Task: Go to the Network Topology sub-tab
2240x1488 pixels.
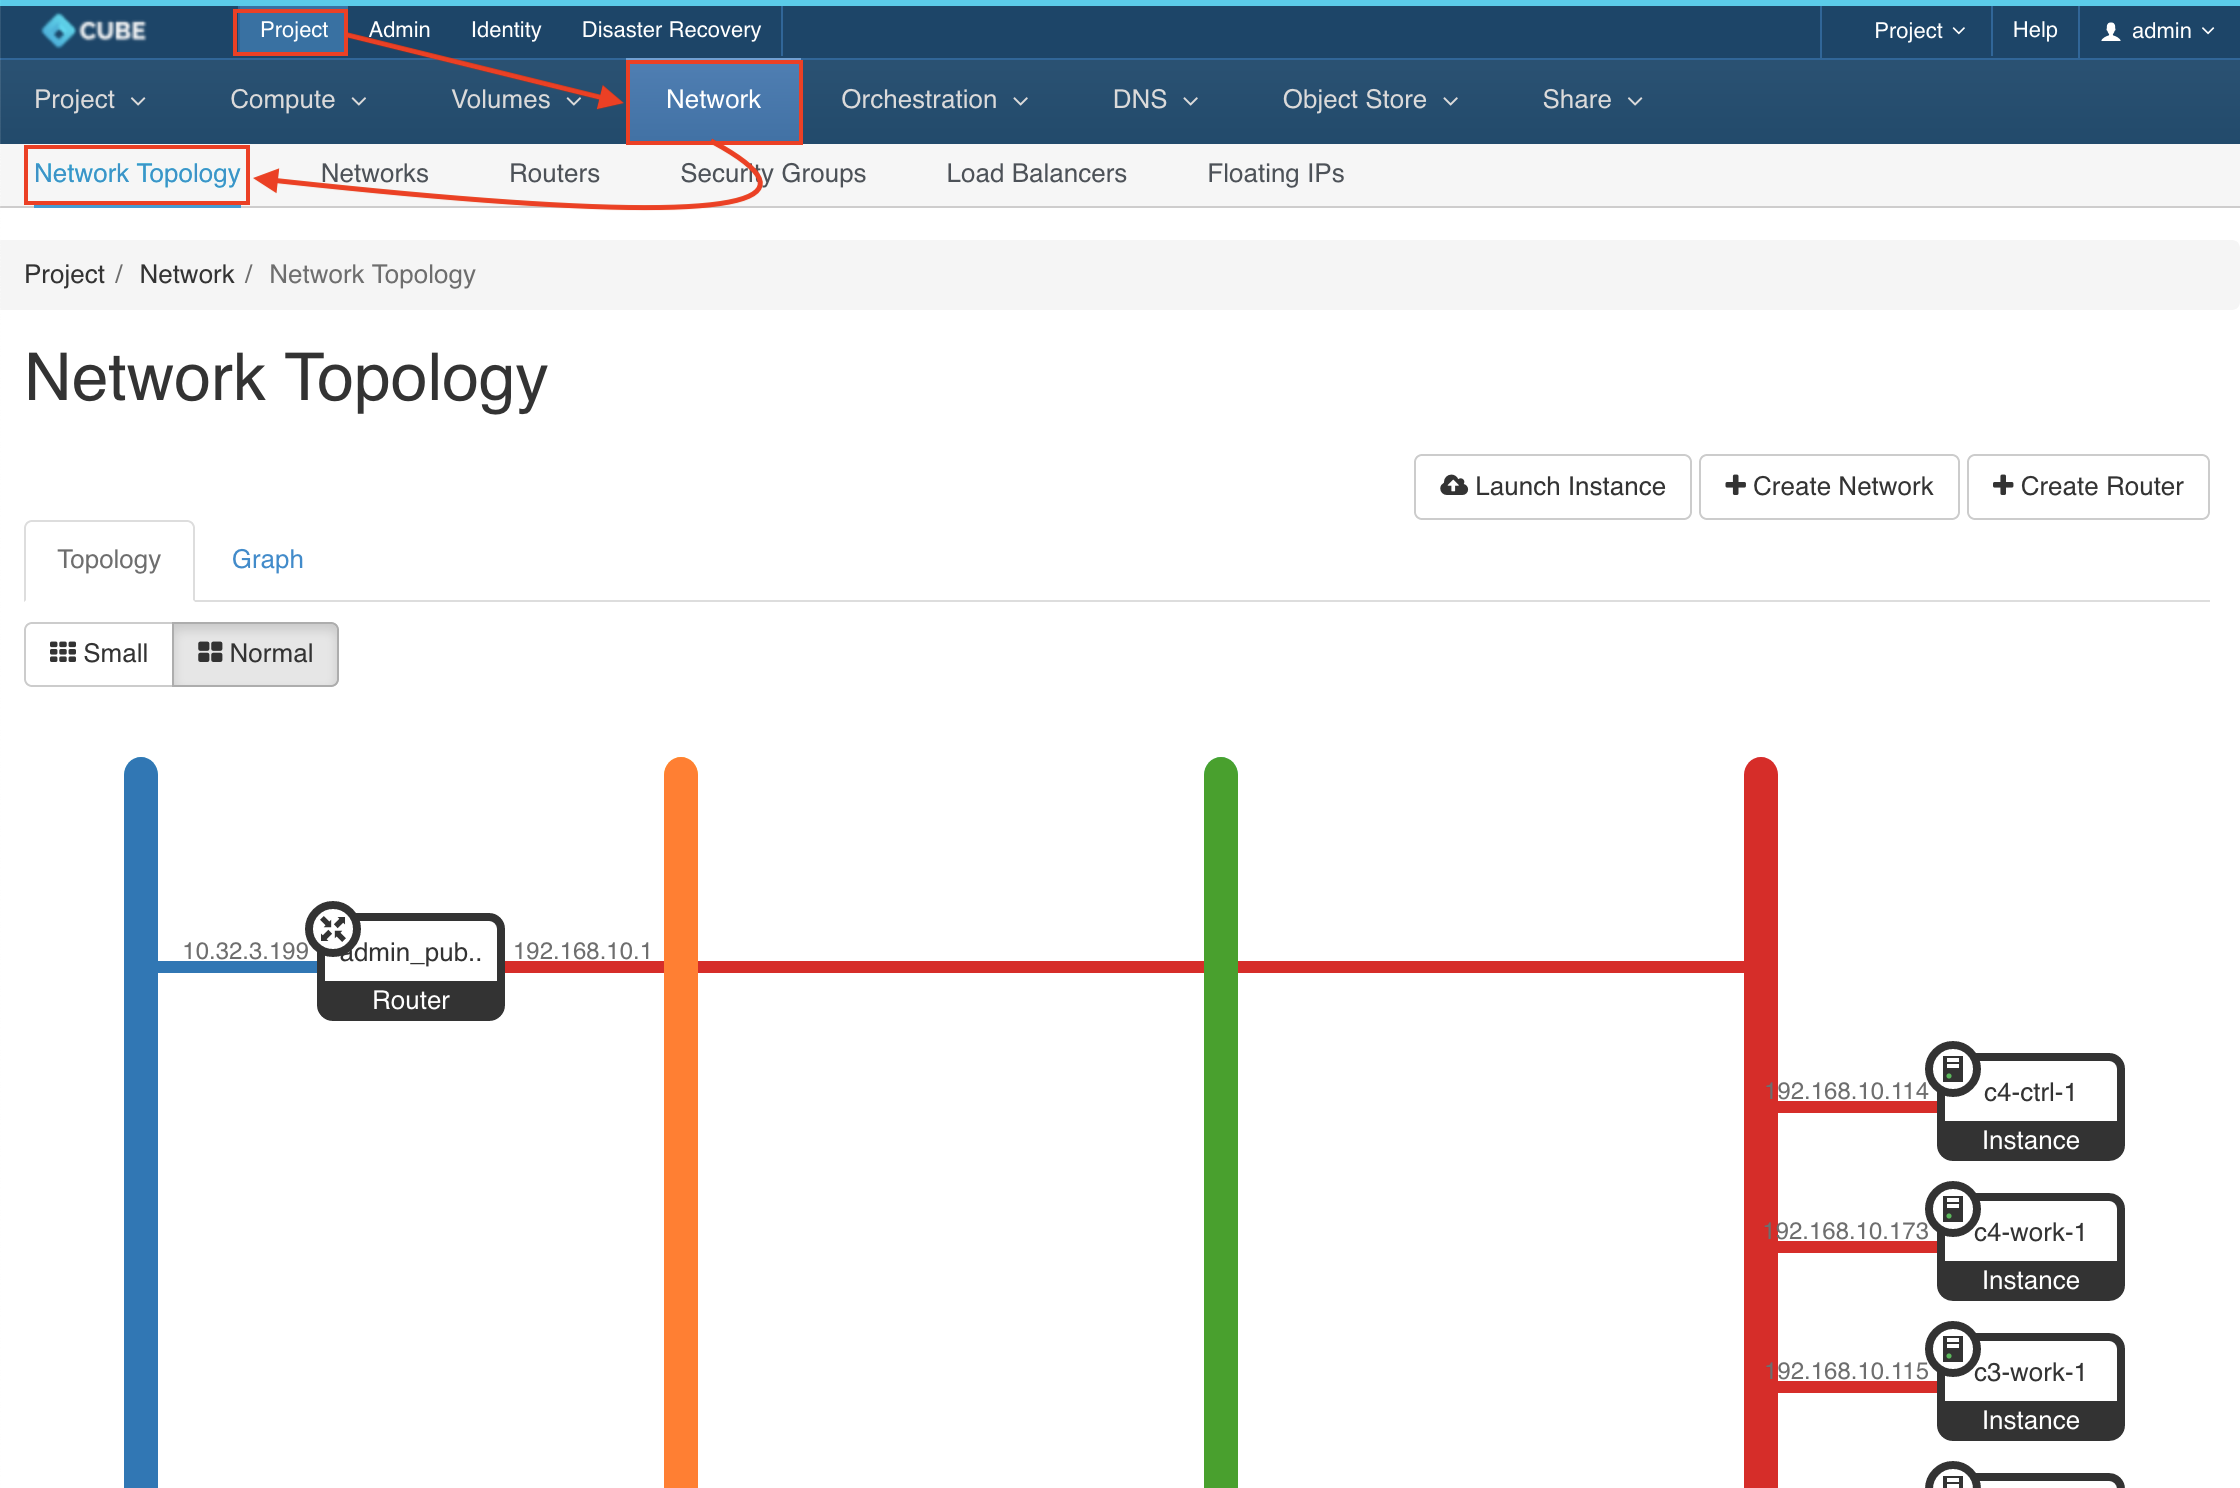Action: click(137, 174)
